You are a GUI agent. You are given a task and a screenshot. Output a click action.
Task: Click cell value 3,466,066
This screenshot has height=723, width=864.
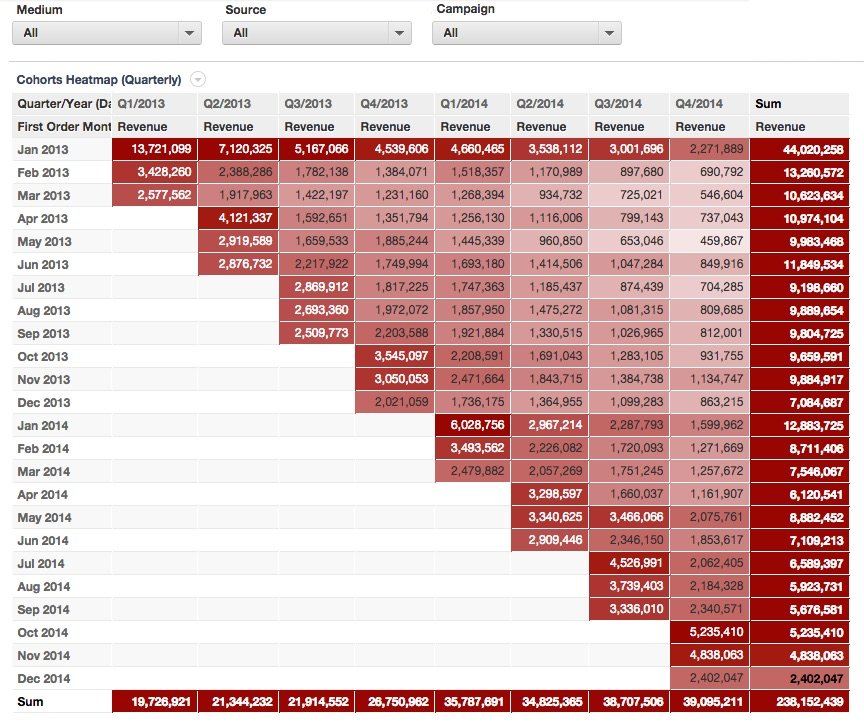pos(629,517)
